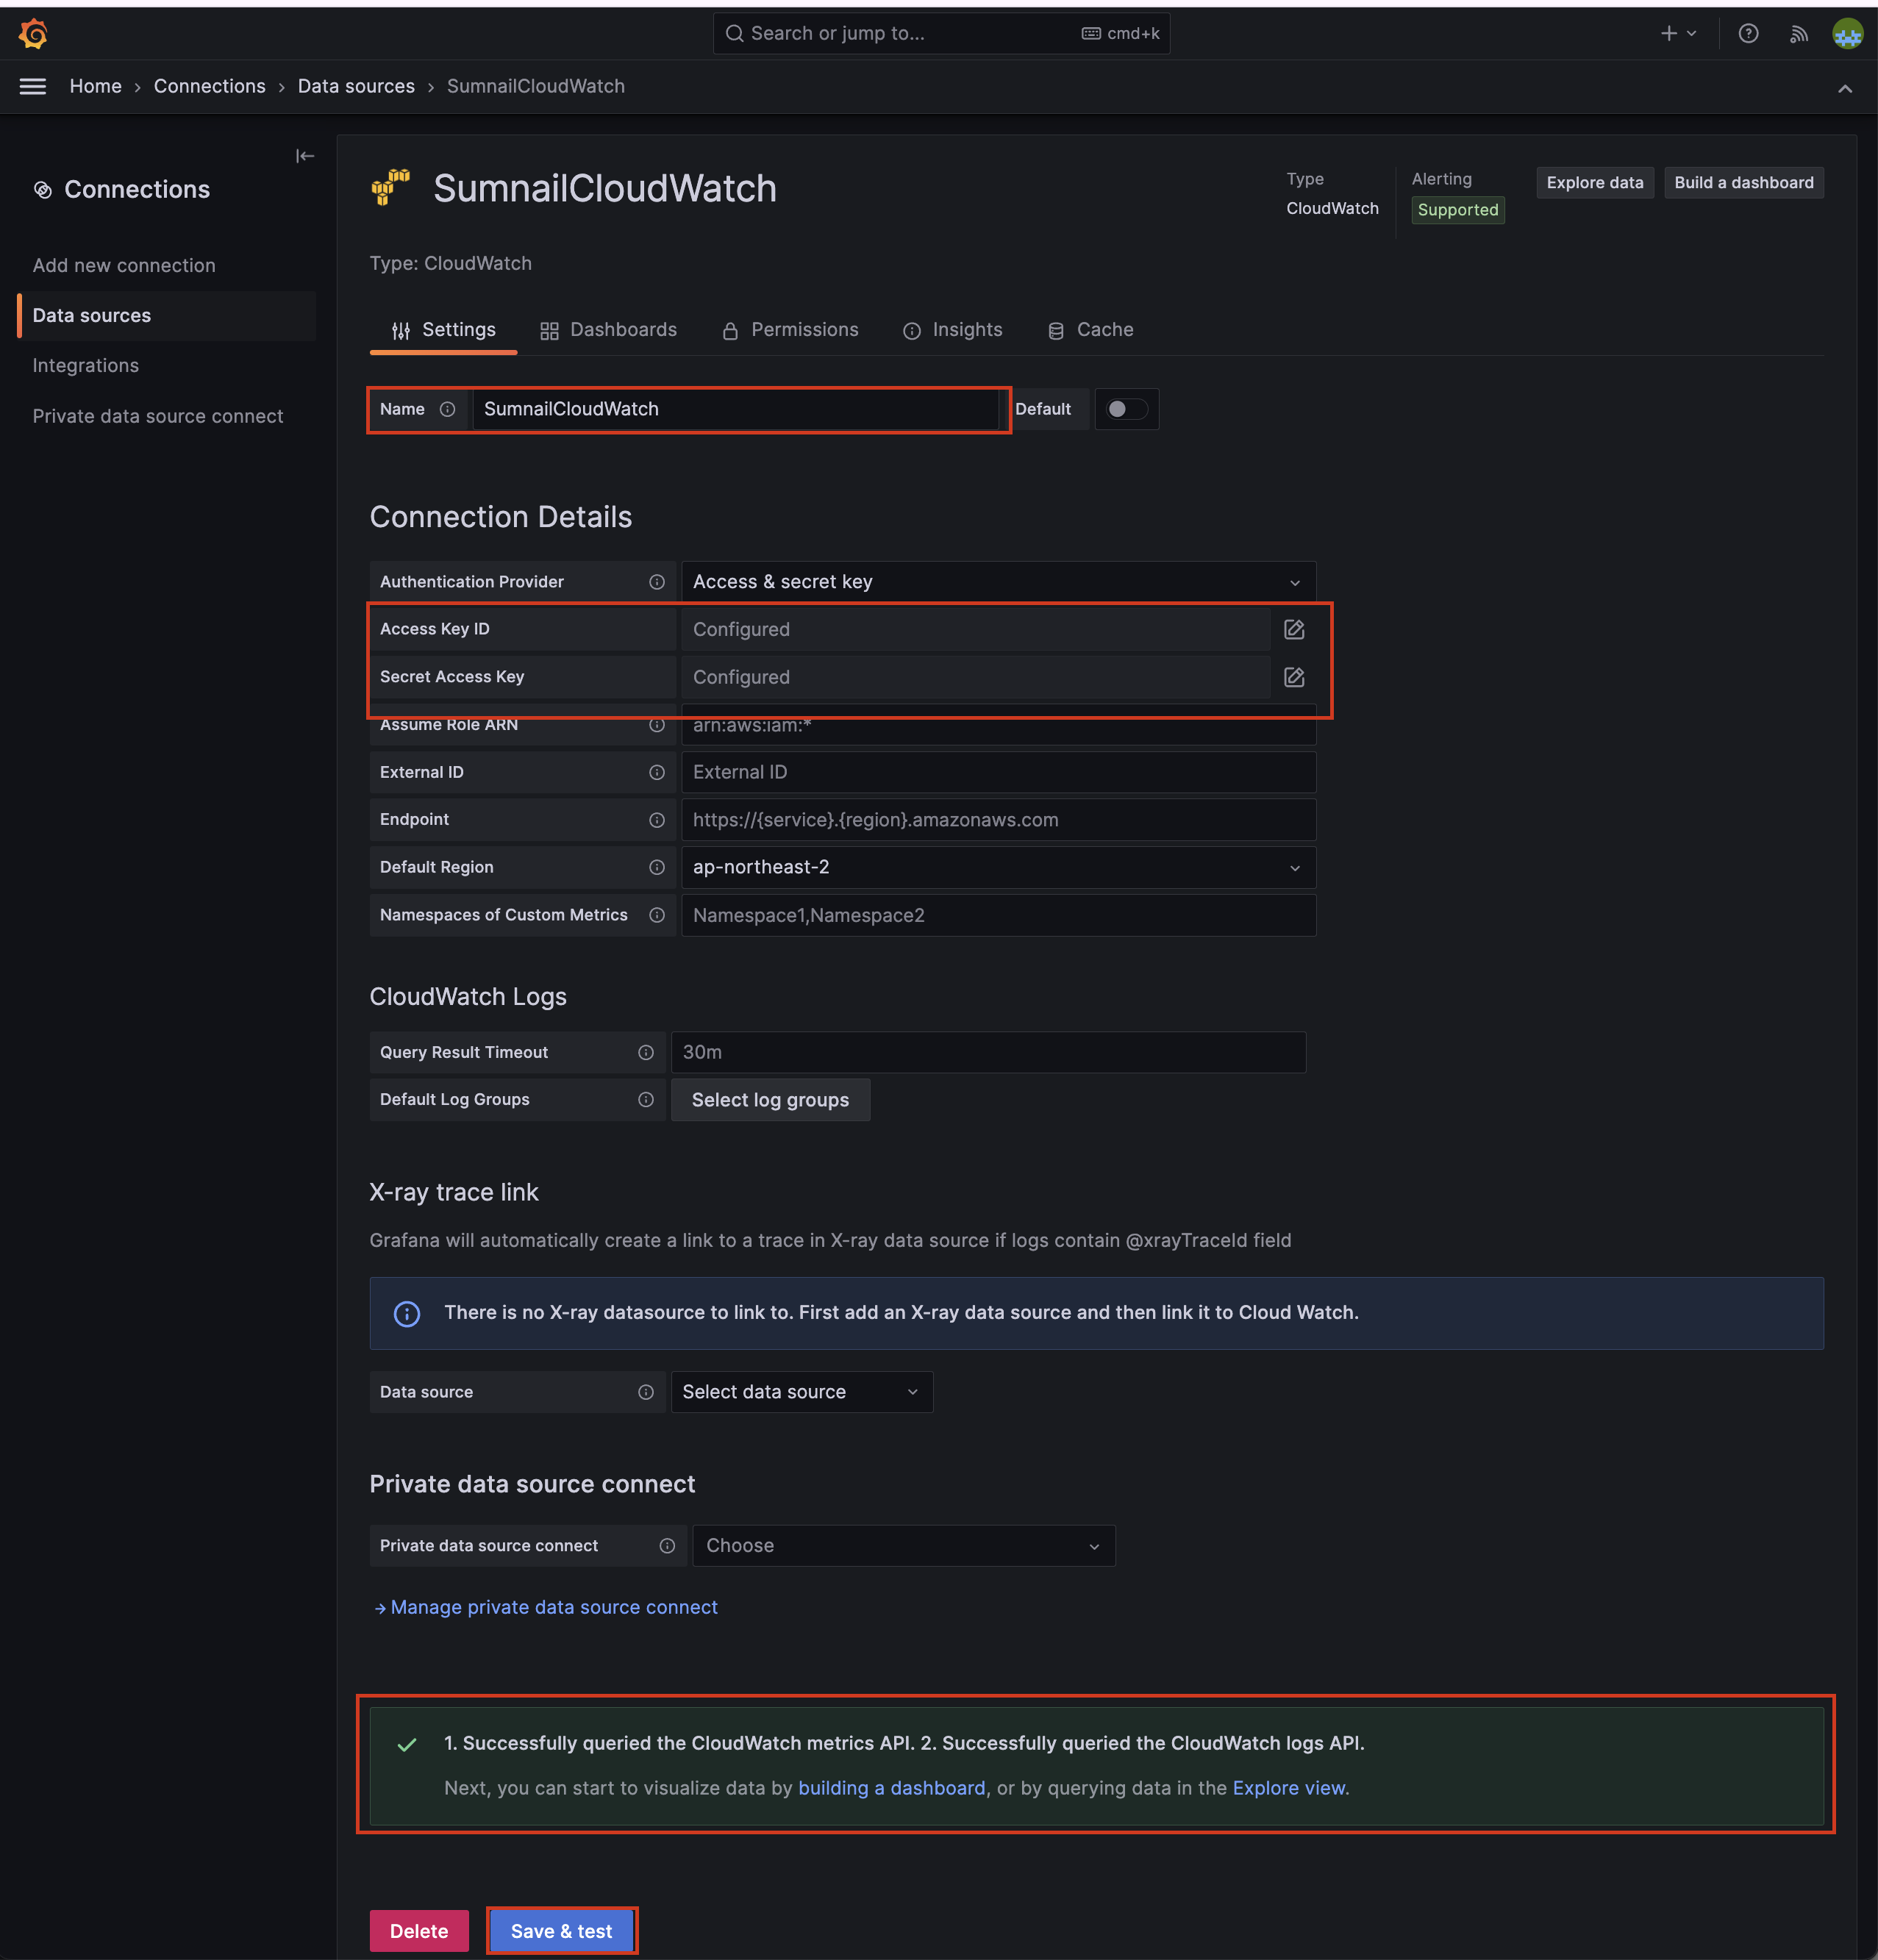Click the Assume Role ARN info icon

point(657,725)
